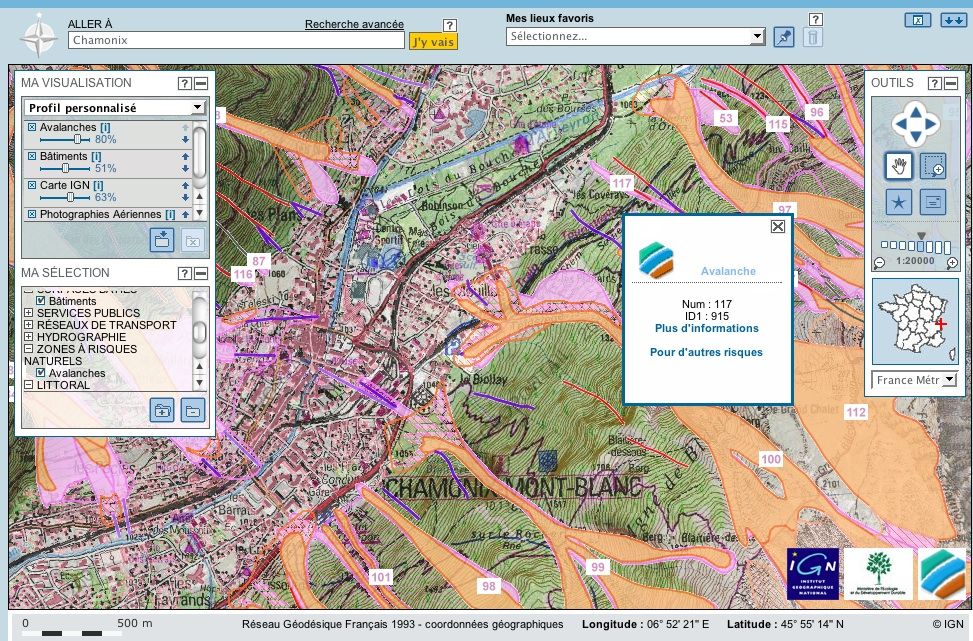Click the Chamonix search input field
The width and height of the screenshot is (973, 641).
pos(236,40)
